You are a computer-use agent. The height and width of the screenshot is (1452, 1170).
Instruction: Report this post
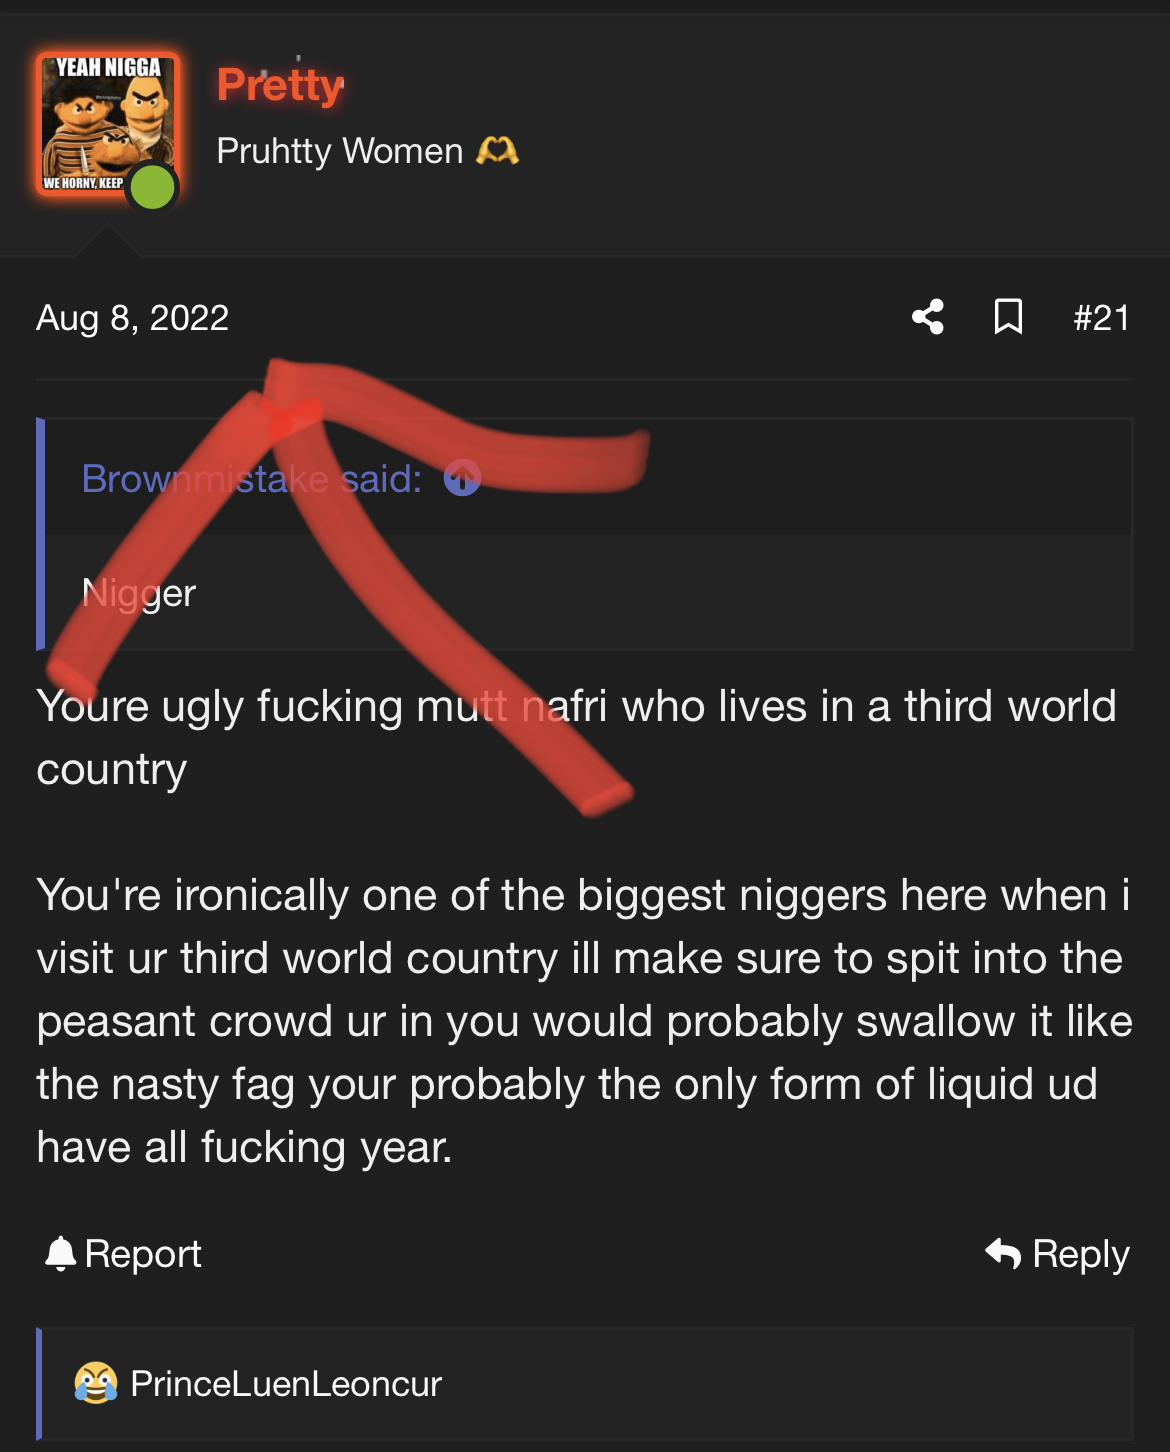pos(124,1253)
